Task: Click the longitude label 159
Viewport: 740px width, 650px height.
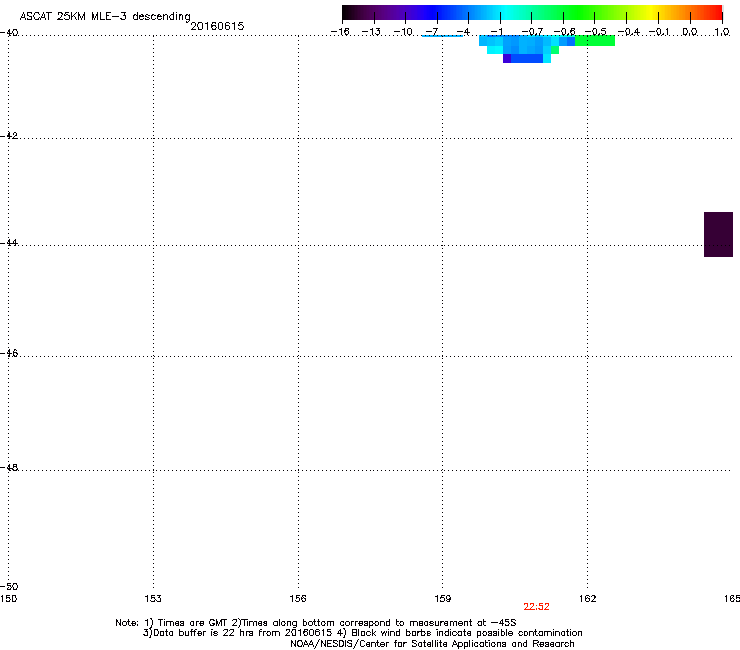Action: 443,599
